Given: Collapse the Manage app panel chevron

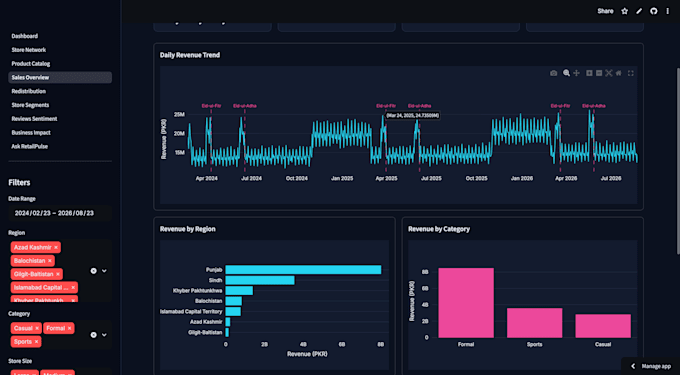Looking at the screenshot, I should [x=633, y=366].
